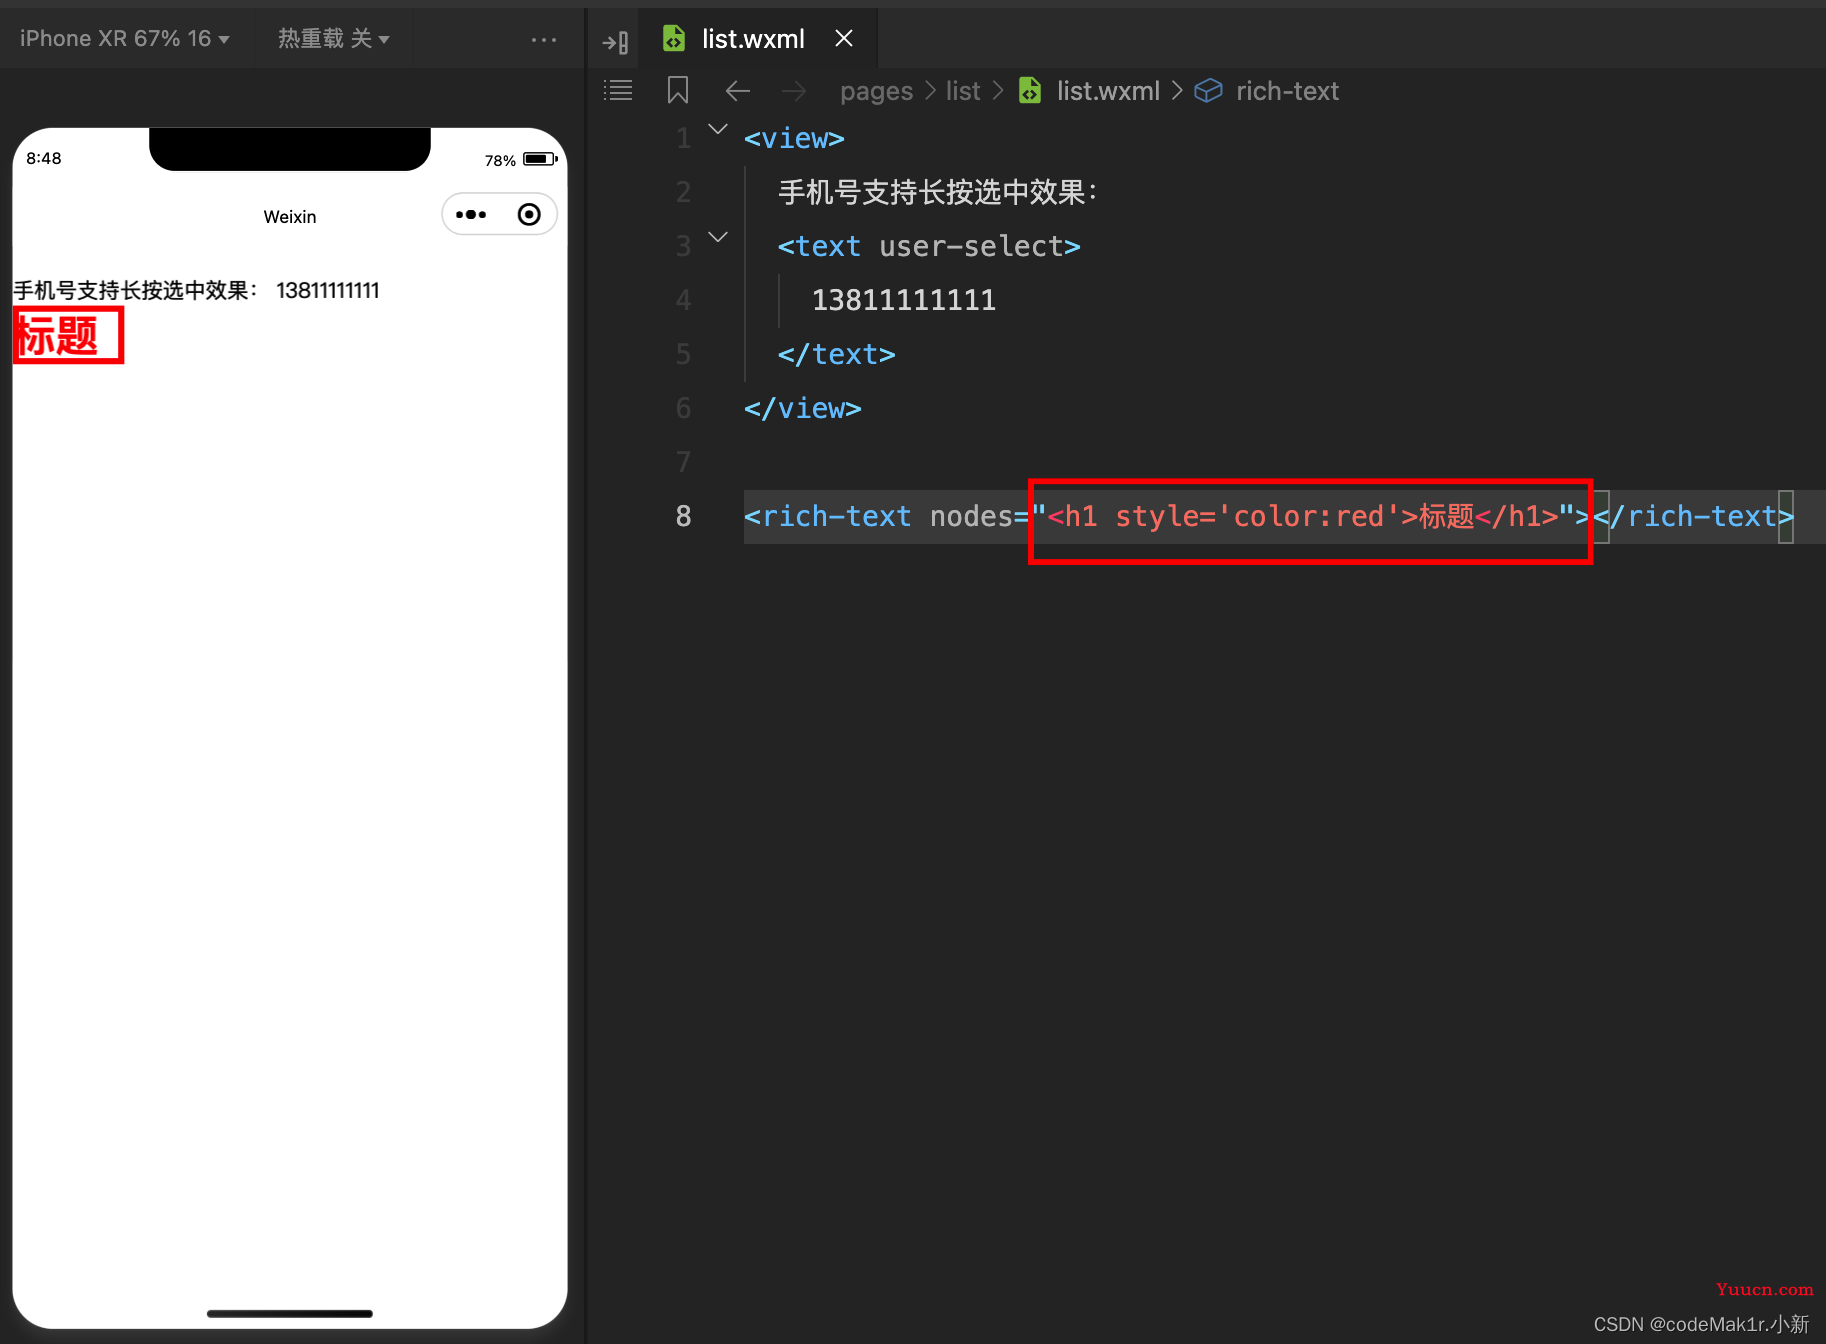Click the user-select attribute on line 3

point(970,246)
